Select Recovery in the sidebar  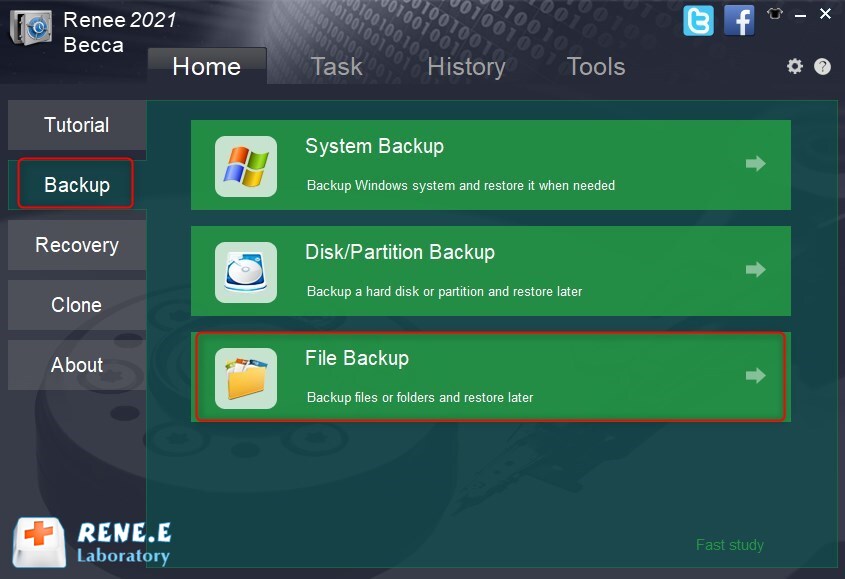tap(77, 245)
